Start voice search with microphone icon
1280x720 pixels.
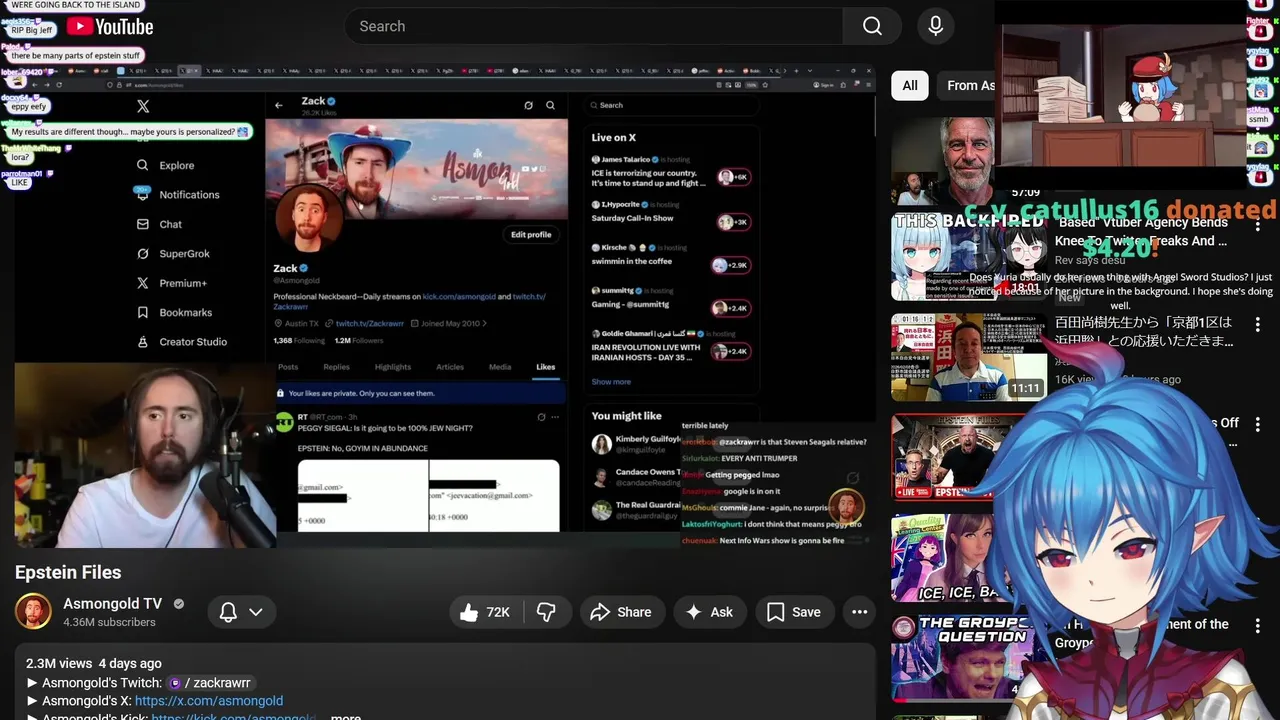(936, 26)
